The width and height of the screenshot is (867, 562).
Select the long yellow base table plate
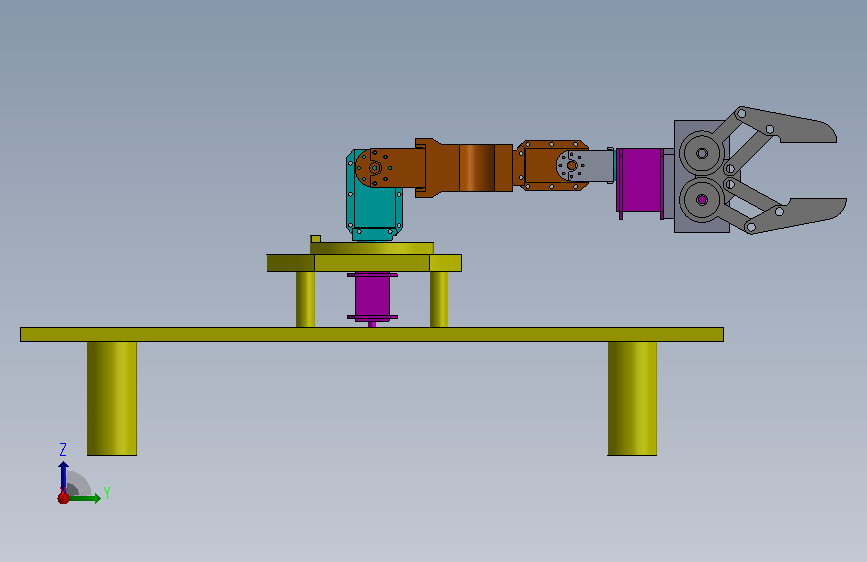372,334
